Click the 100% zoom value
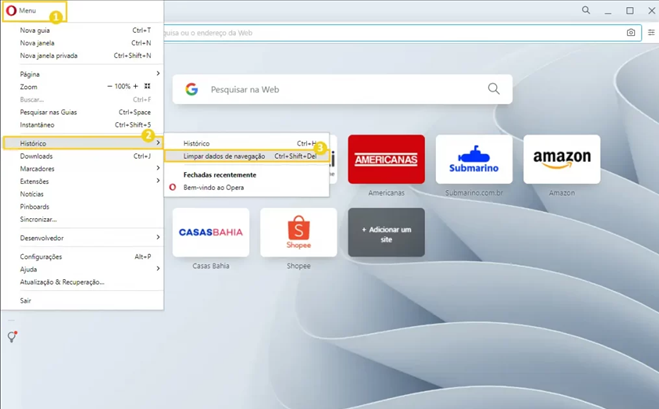This screenshot has width=659, height=409. pos(122,86)
